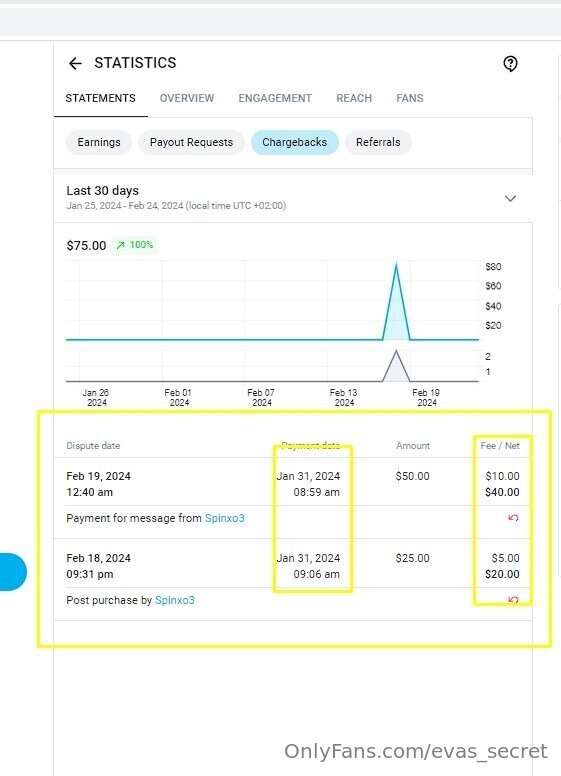Click dispute date 'Feb 18, 2024'
Viewport: 561px width, 776px height.
[98, 558]
